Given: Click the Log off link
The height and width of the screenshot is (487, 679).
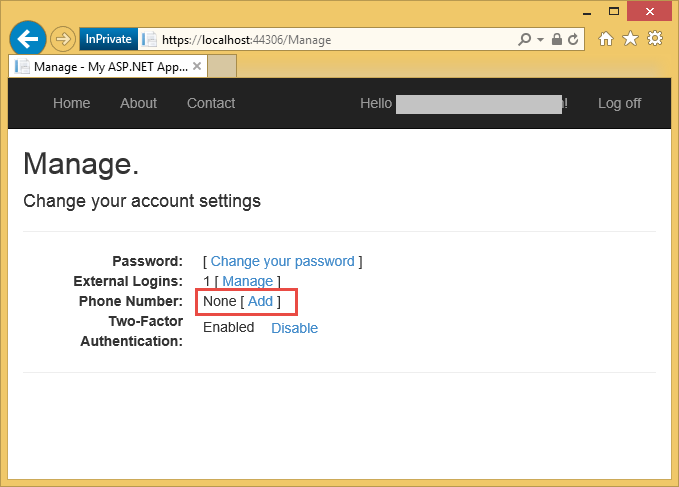Looking at the screenshot, I should [619, 103].
